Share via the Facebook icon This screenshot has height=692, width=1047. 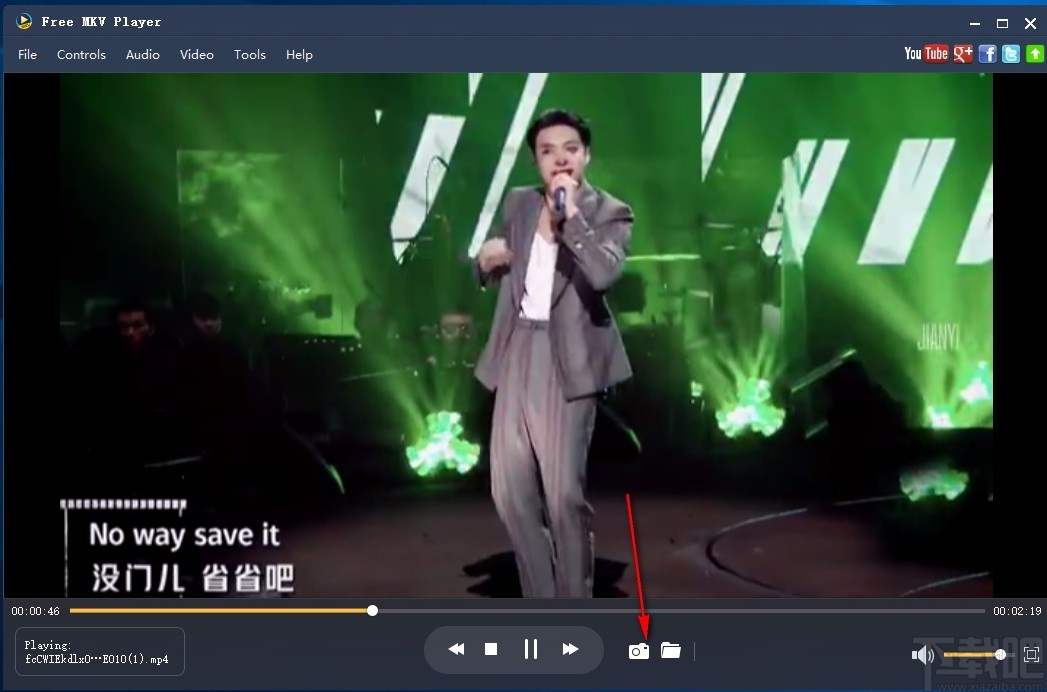987,54
